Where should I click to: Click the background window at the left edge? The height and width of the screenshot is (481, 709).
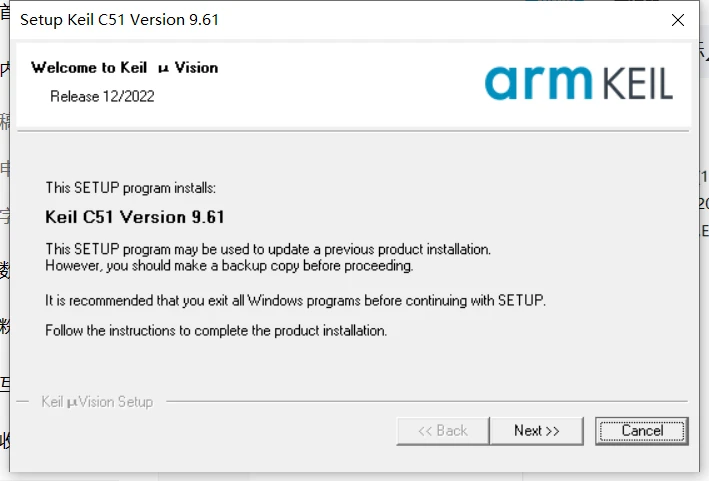5,250
